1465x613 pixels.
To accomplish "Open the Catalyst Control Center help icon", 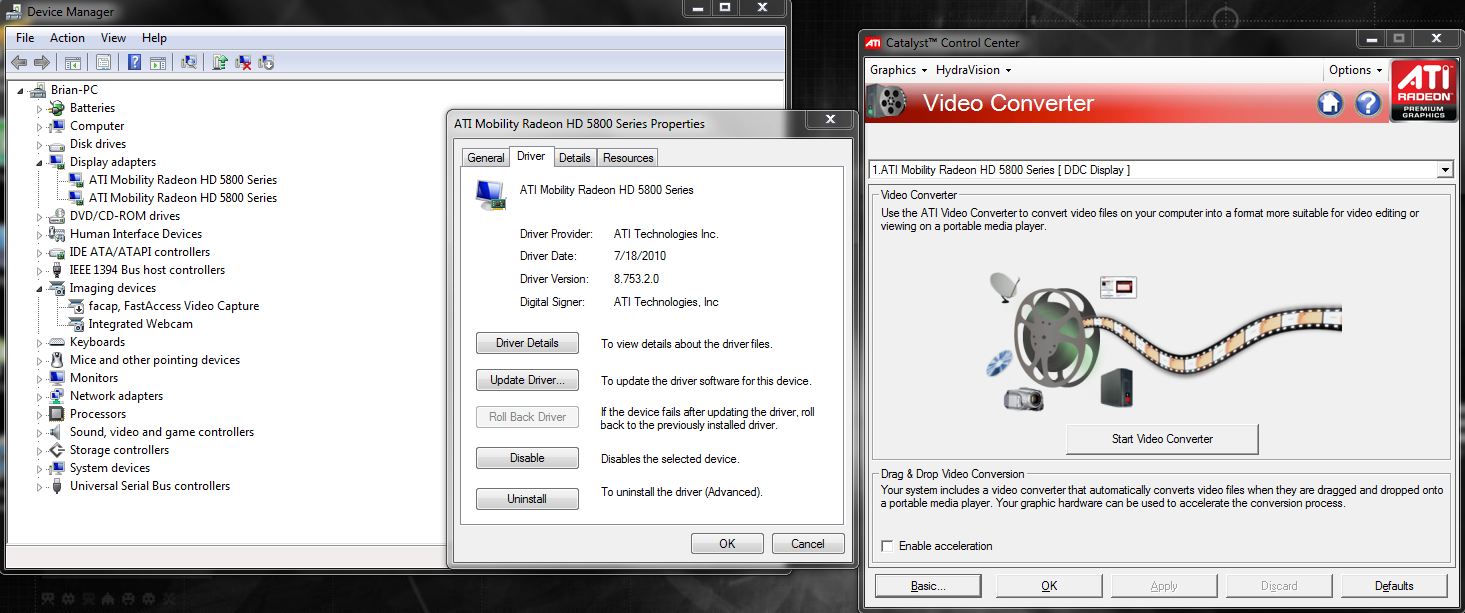I will point(1367,103).
